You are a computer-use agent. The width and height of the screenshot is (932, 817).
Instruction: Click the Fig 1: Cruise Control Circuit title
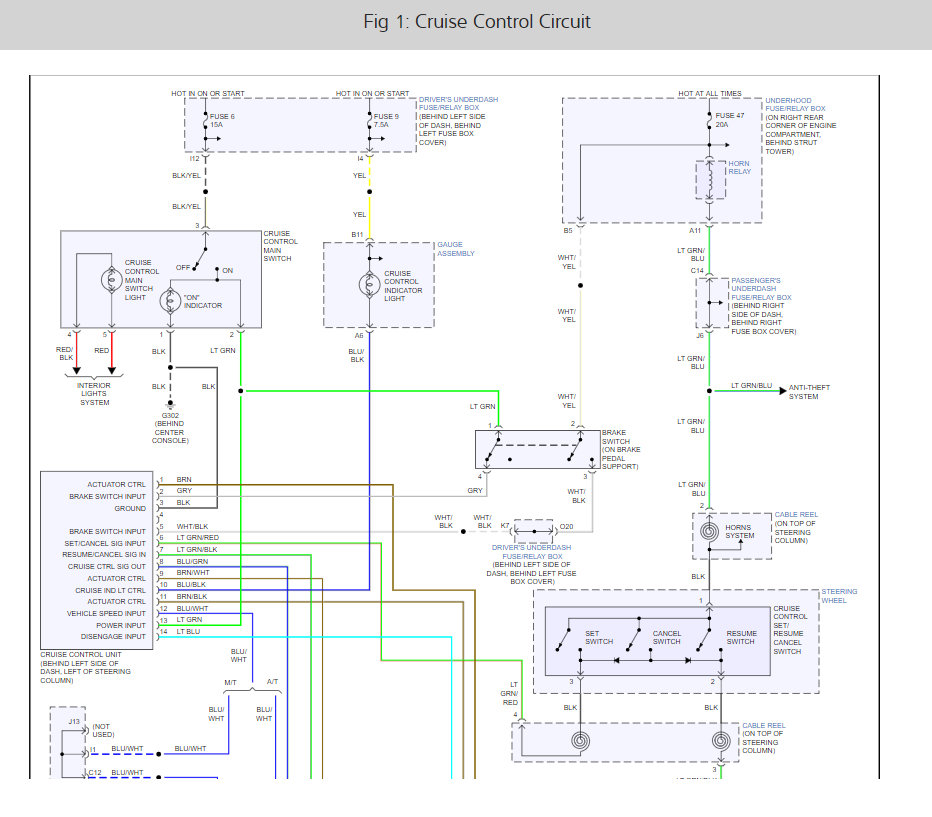pos(477,22)
